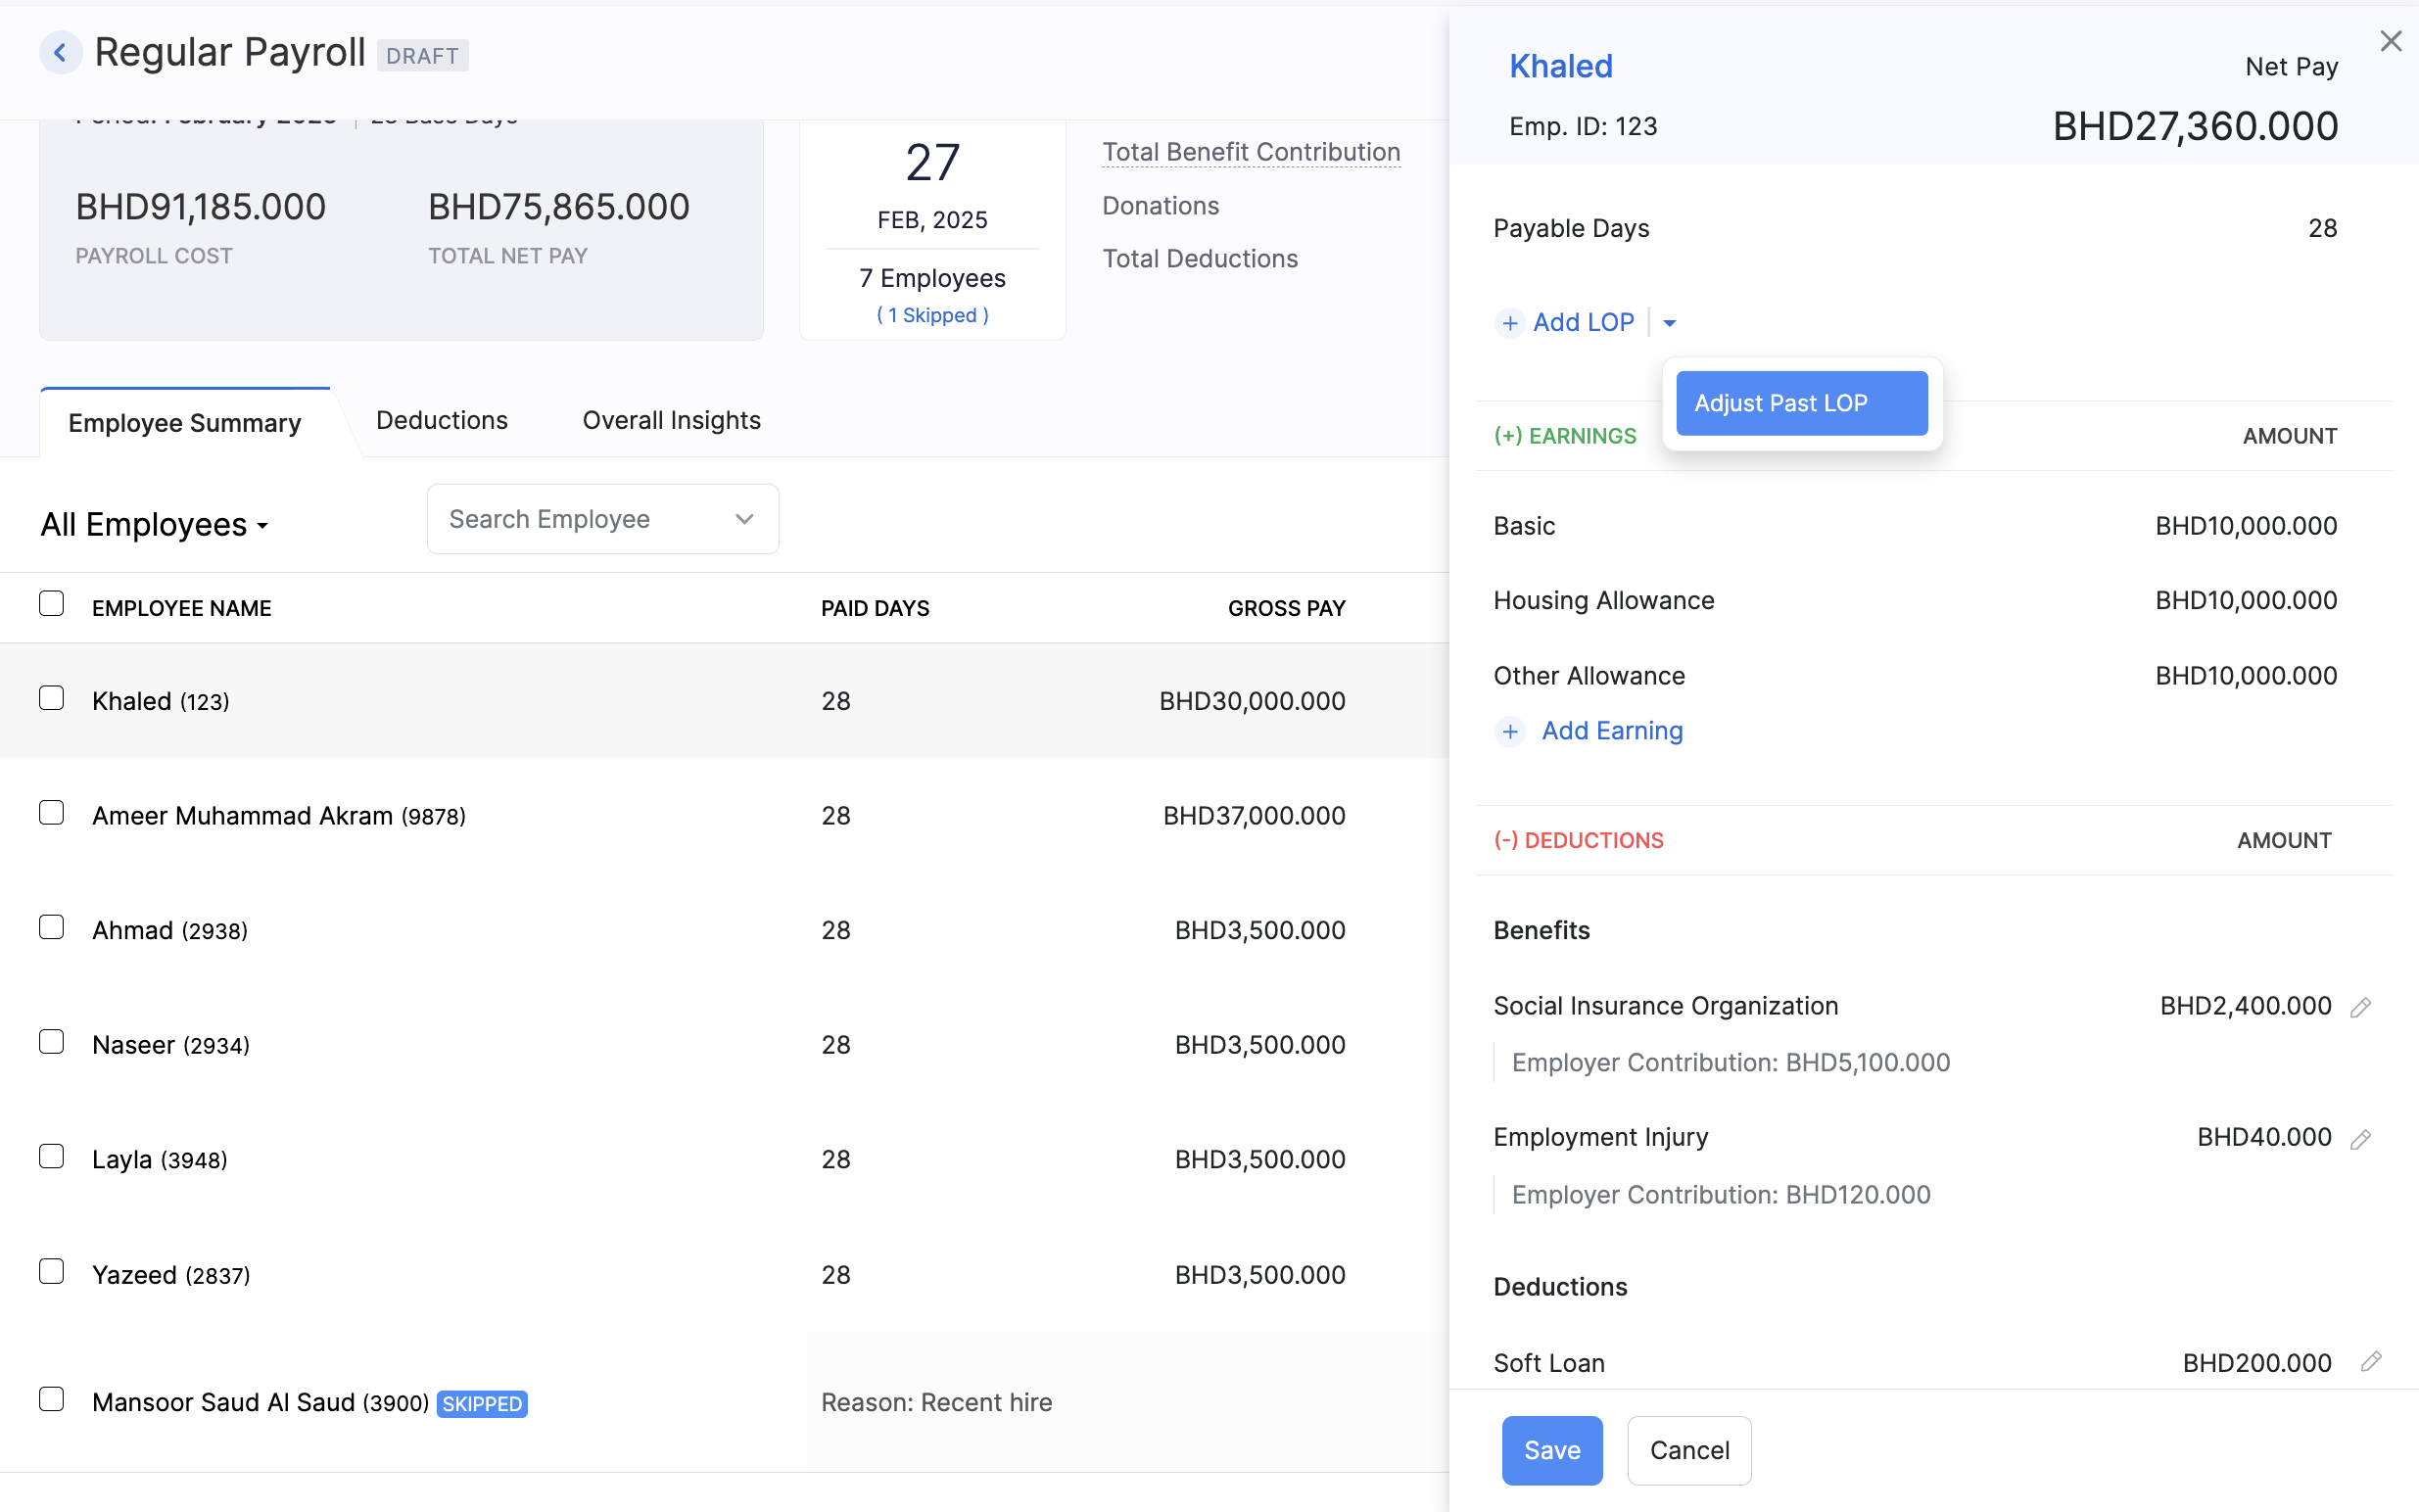Viewport: 2419px width, 1512px height.
Task: Expand the Add LOP dropdown arrow
Action: coord(1668,322)
